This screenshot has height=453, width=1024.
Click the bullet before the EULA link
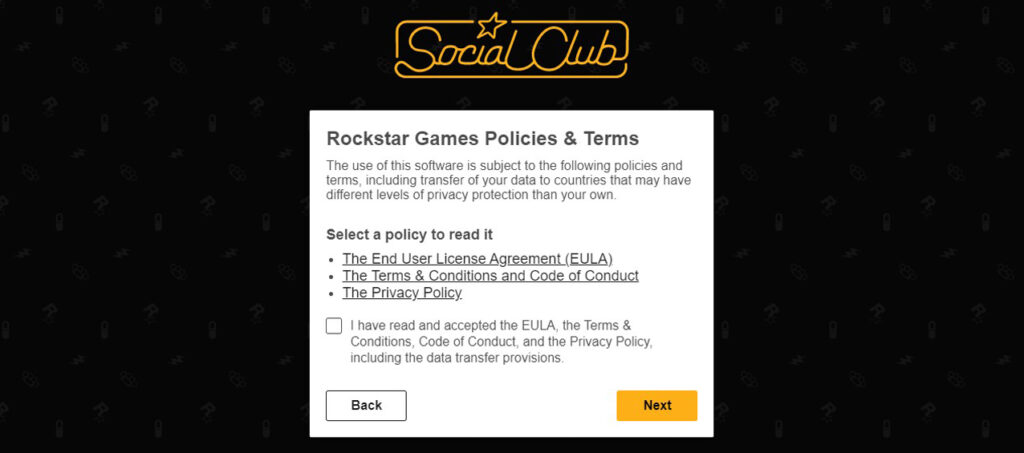(331, 259)
